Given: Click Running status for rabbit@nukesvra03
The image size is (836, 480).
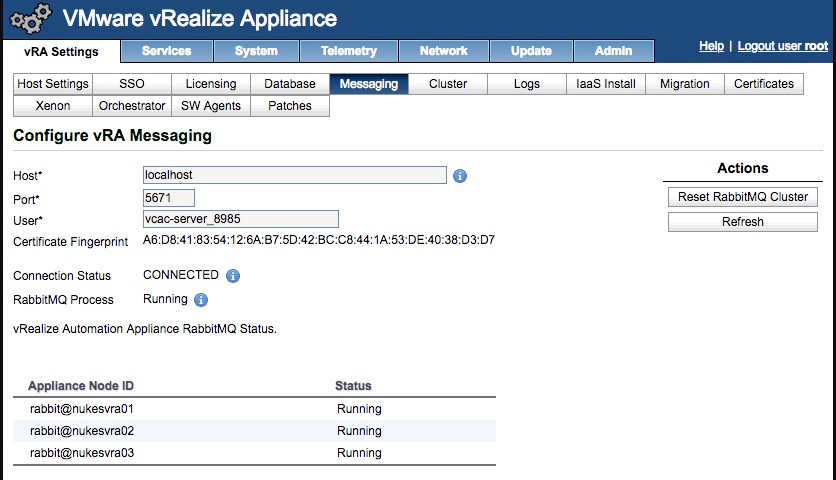Looking at the screenshot, I should tap(359, 453).
